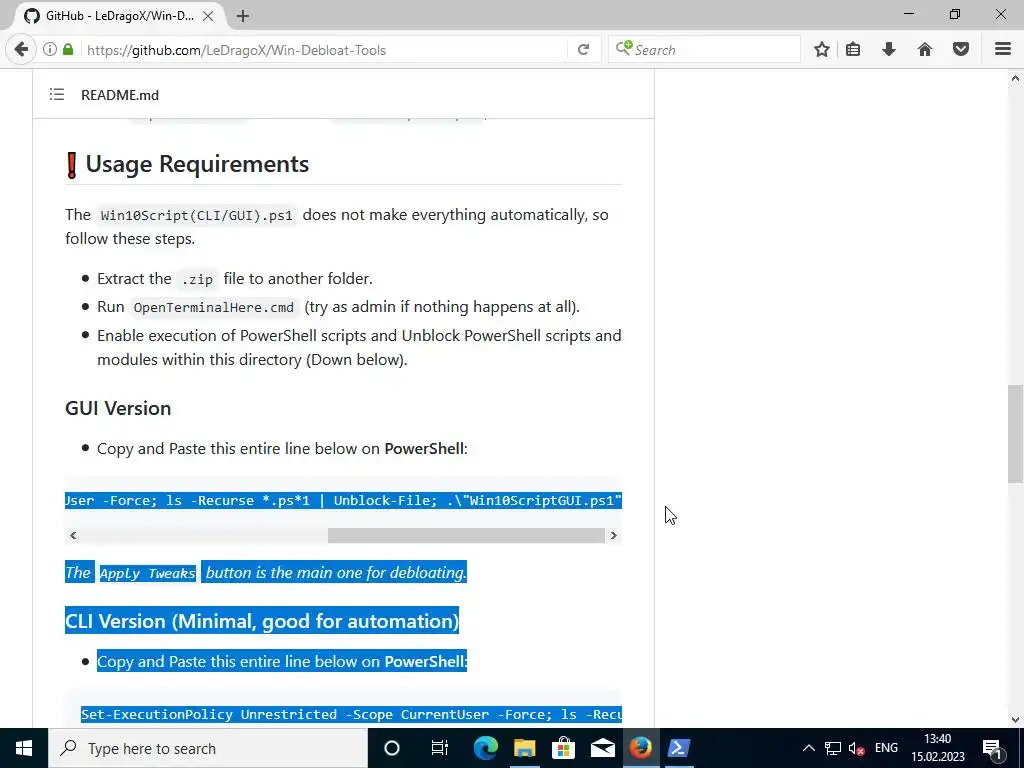The width and height of the screenshot is (1024, 768).
Task: Click the OpenTerminalHere.cmd code text
Action: pyautogui.click(x=214, y=308)
